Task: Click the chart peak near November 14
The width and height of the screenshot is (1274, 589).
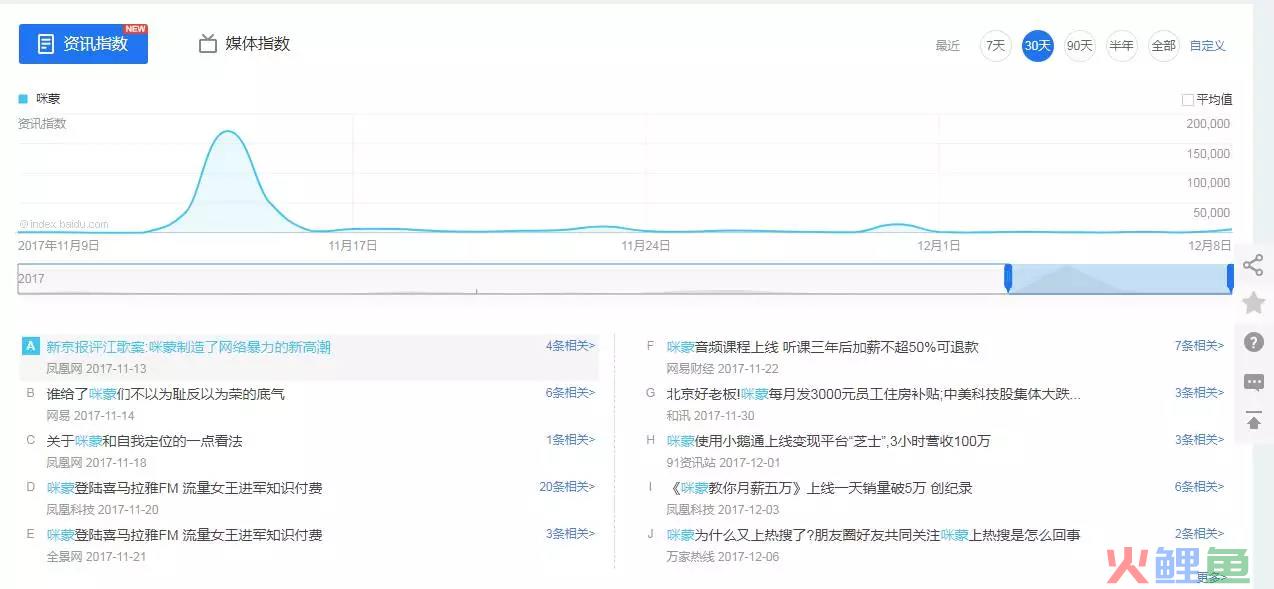Action: 228,132
